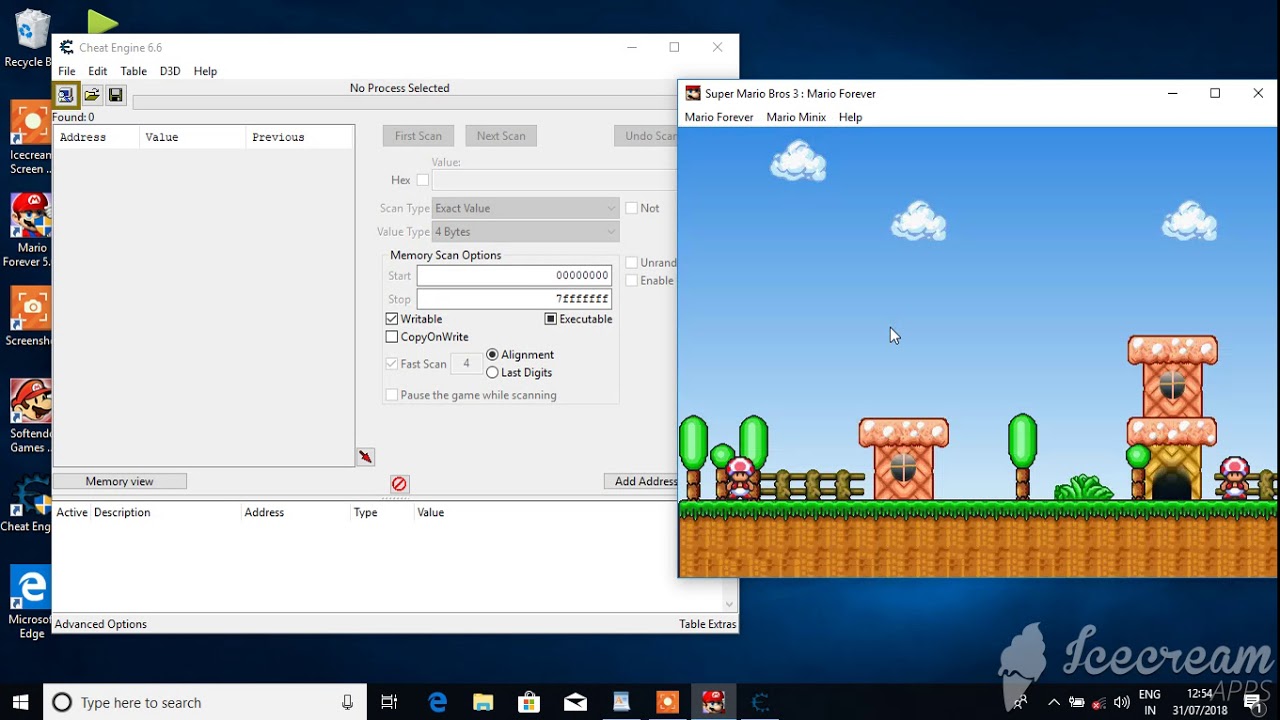Screen dimensions: 1280x720
Task: Click the Previous column header
Action: point(299,137)
